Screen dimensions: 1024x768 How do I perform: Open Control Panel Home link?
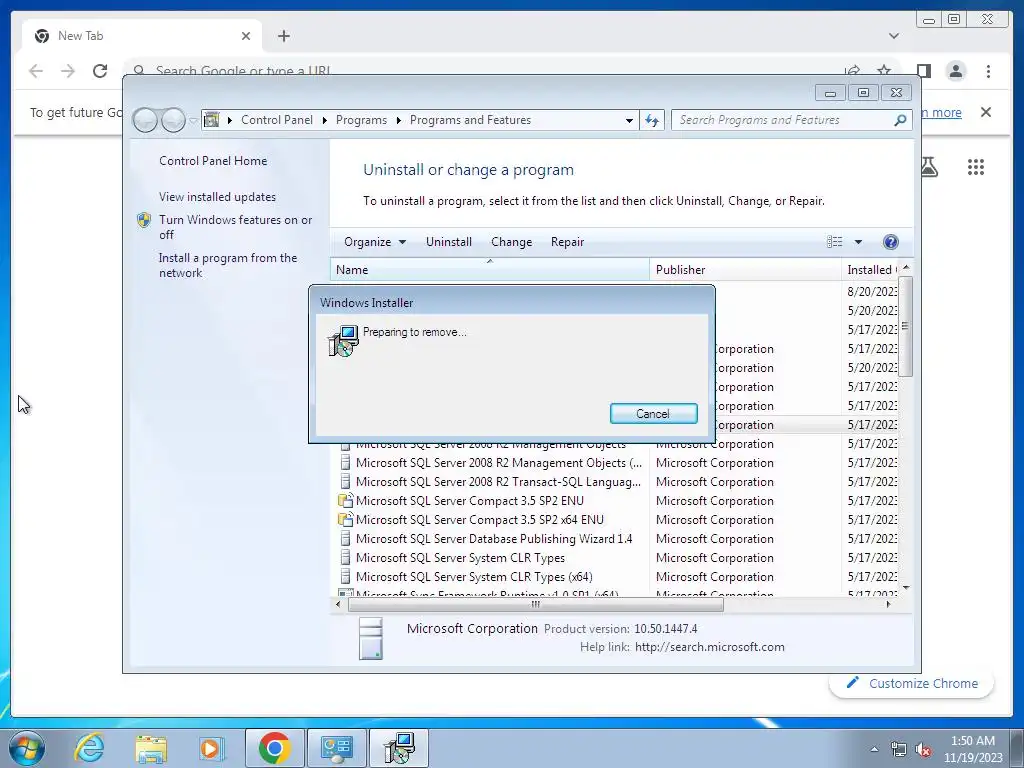tap(213, 161)
